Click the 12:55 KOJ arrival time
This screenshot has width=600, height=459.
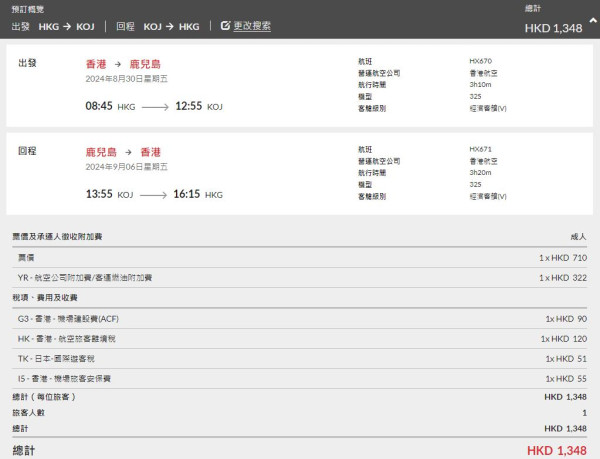click(x=199, y=106)
